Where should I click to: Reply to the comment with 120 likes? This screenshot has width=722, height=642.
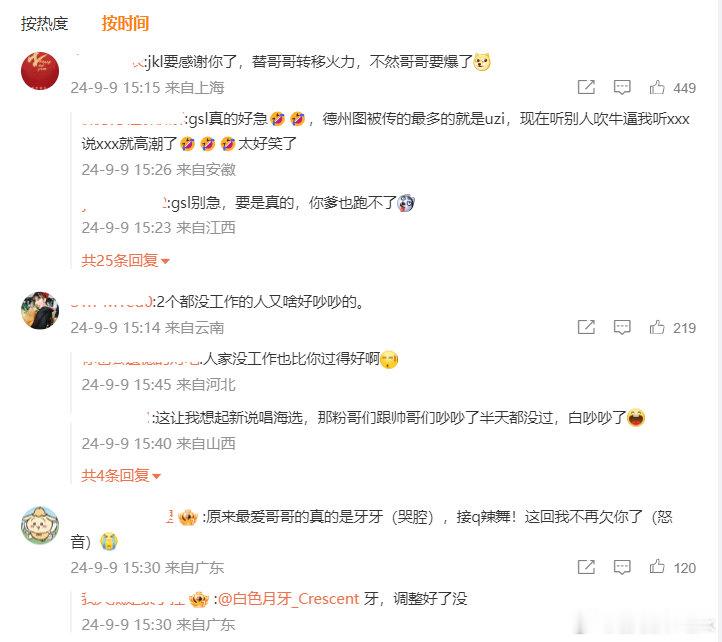click(x=622, y=567)
